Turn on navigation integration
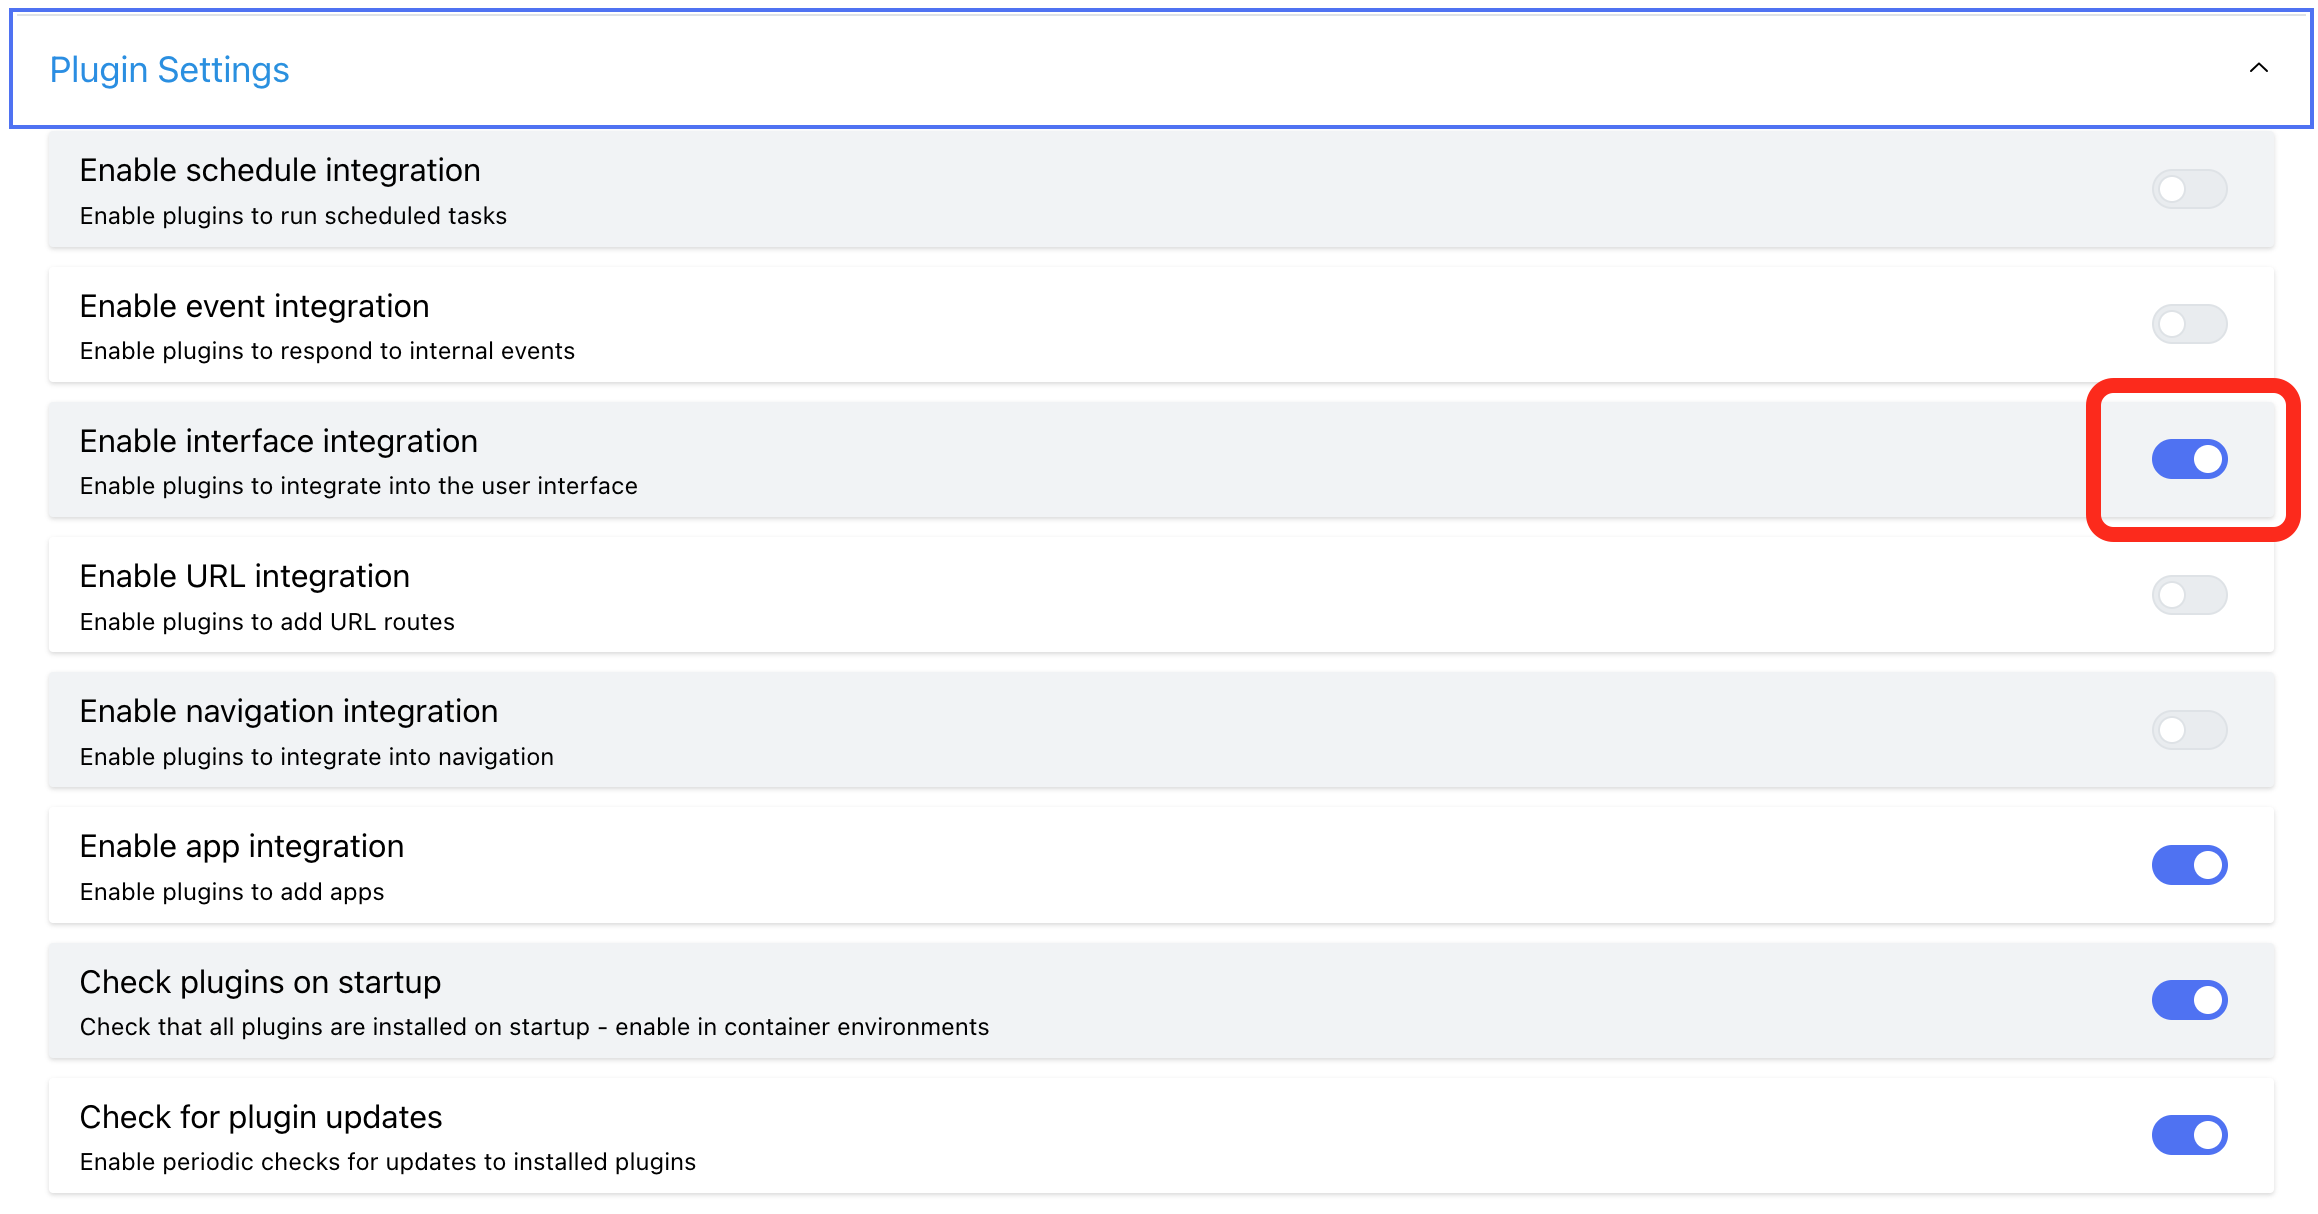This screenshot has width=2318, height=1214. pyautogui.click(x=2189, y=729)
